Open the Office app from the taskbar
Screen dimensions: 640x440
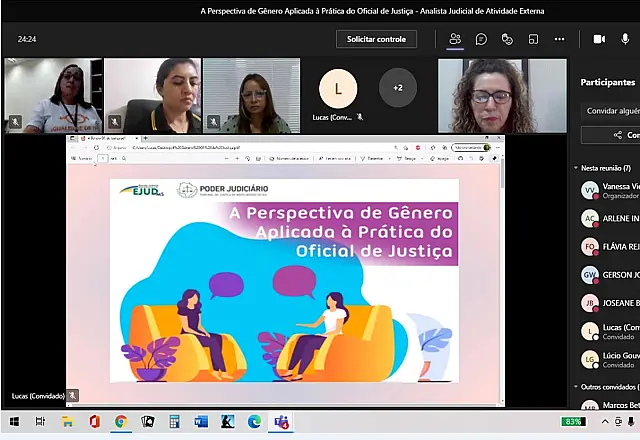pyautogui.click(x=94, y=422)
